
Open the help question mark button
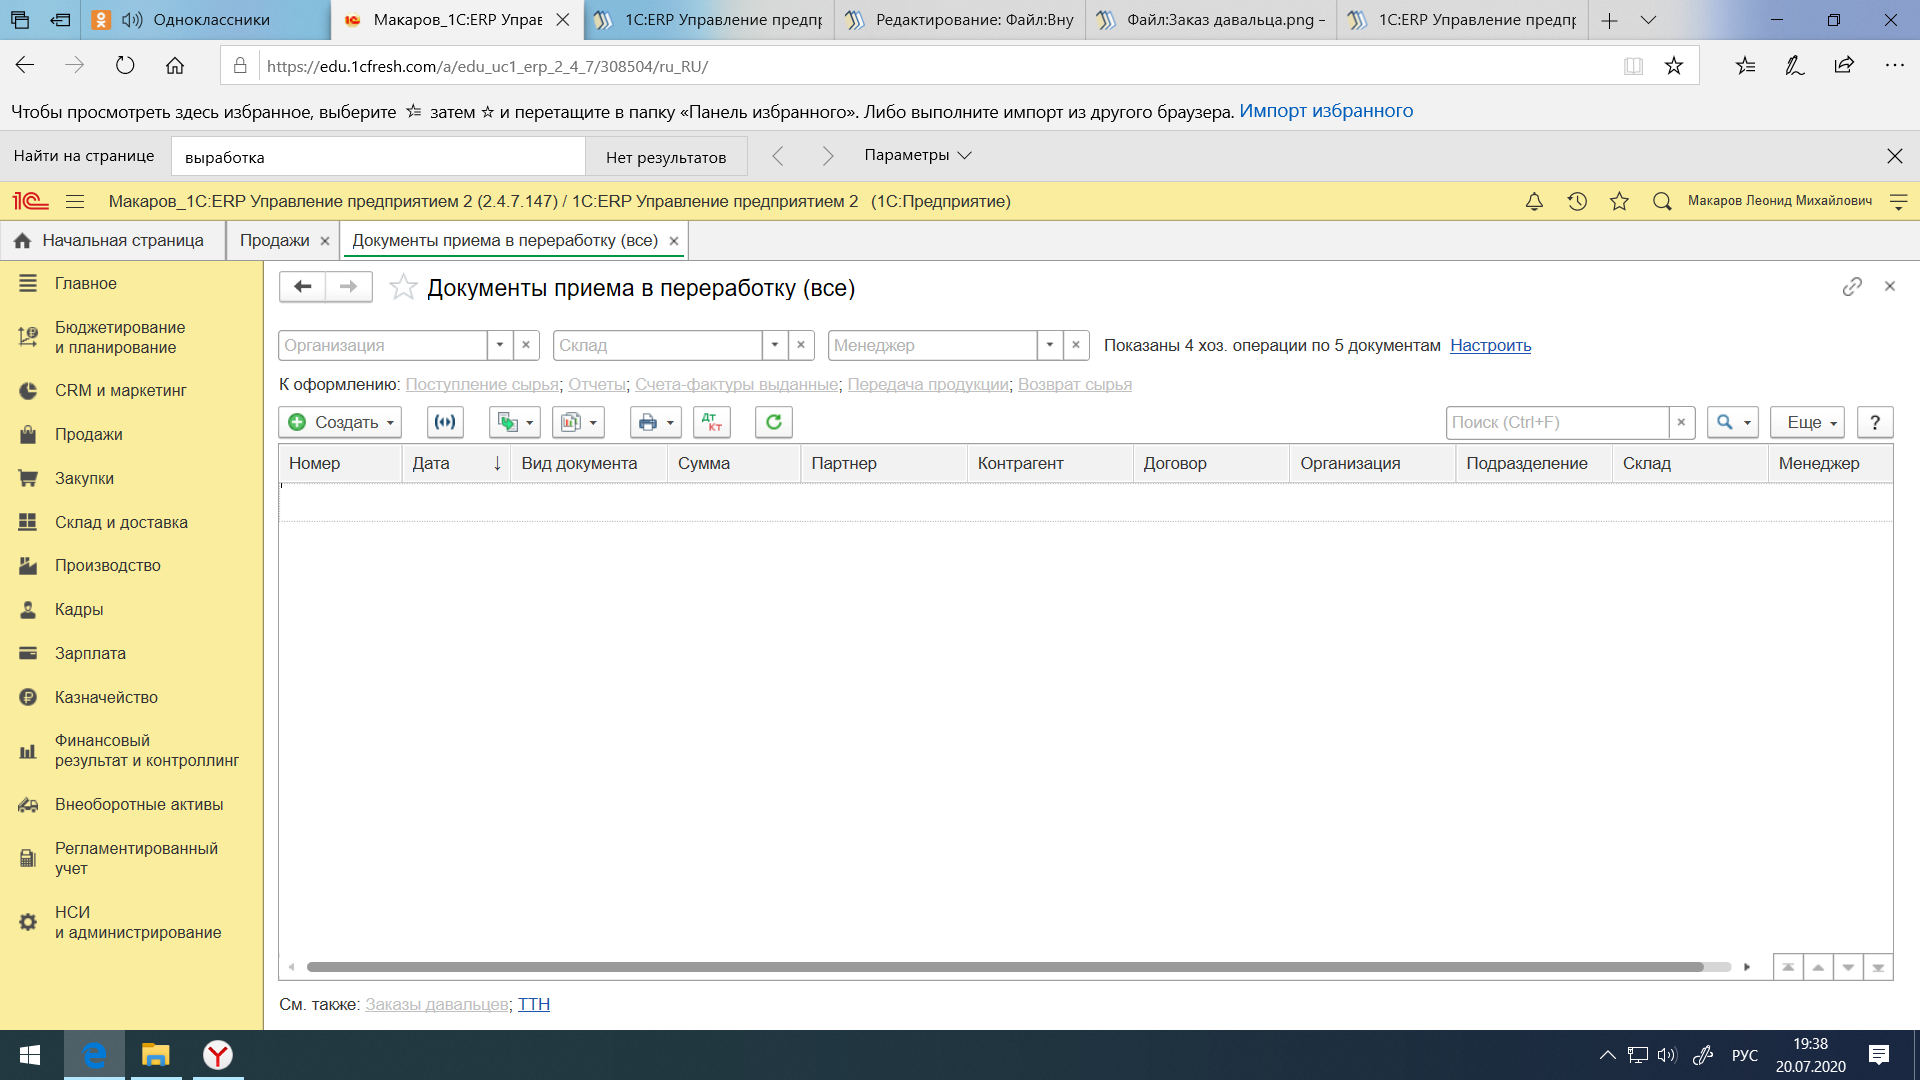click(1875, 422)
